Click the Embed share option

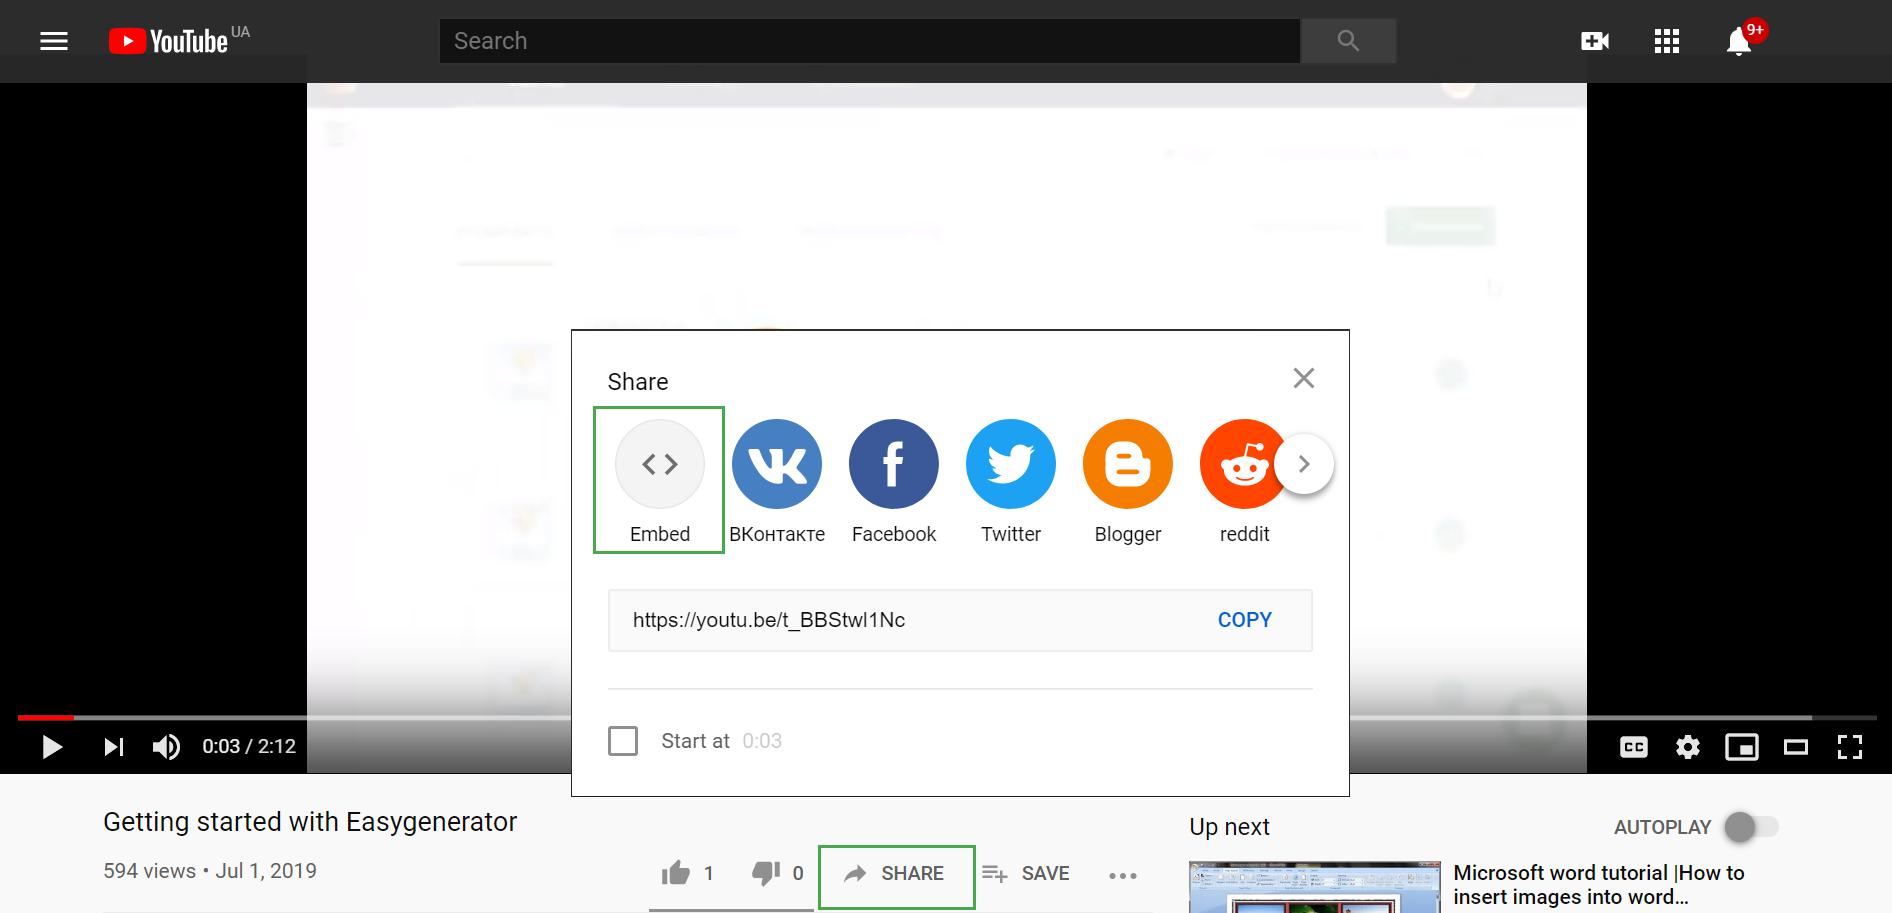[x=659, y=465]
